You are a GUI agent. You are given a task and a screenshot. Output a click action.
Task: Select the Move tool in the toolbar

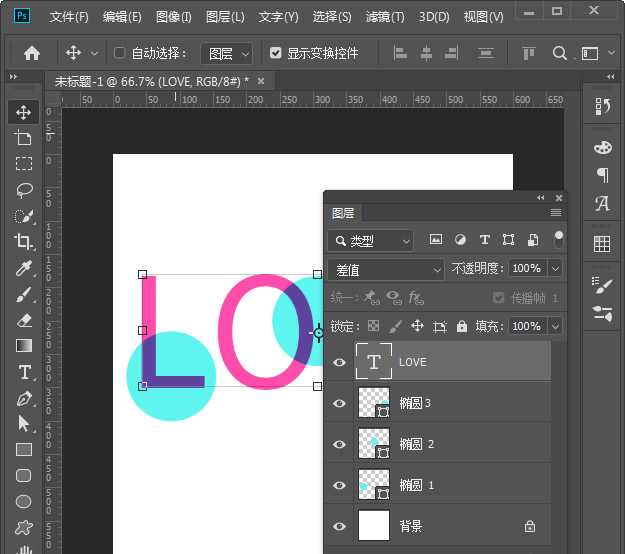pos(24,112)
